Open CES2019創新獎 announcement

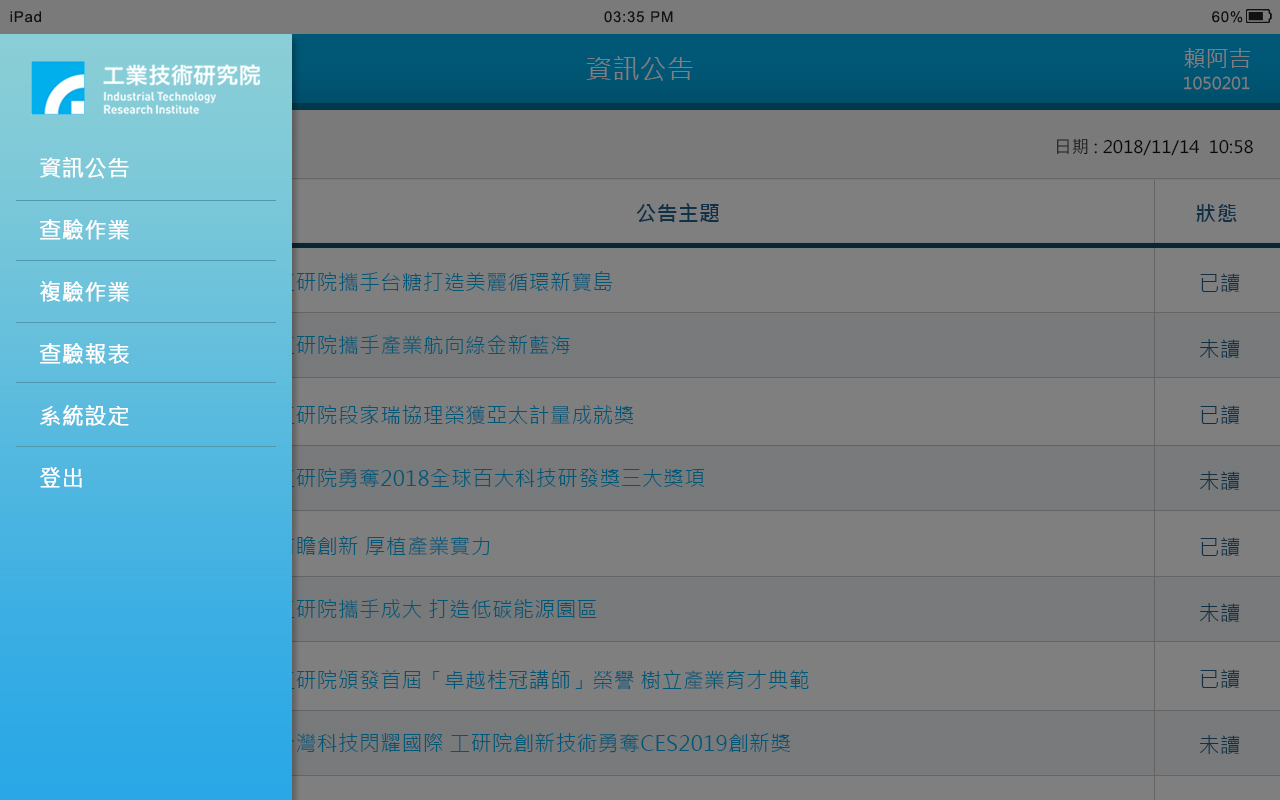coord(540,744)
